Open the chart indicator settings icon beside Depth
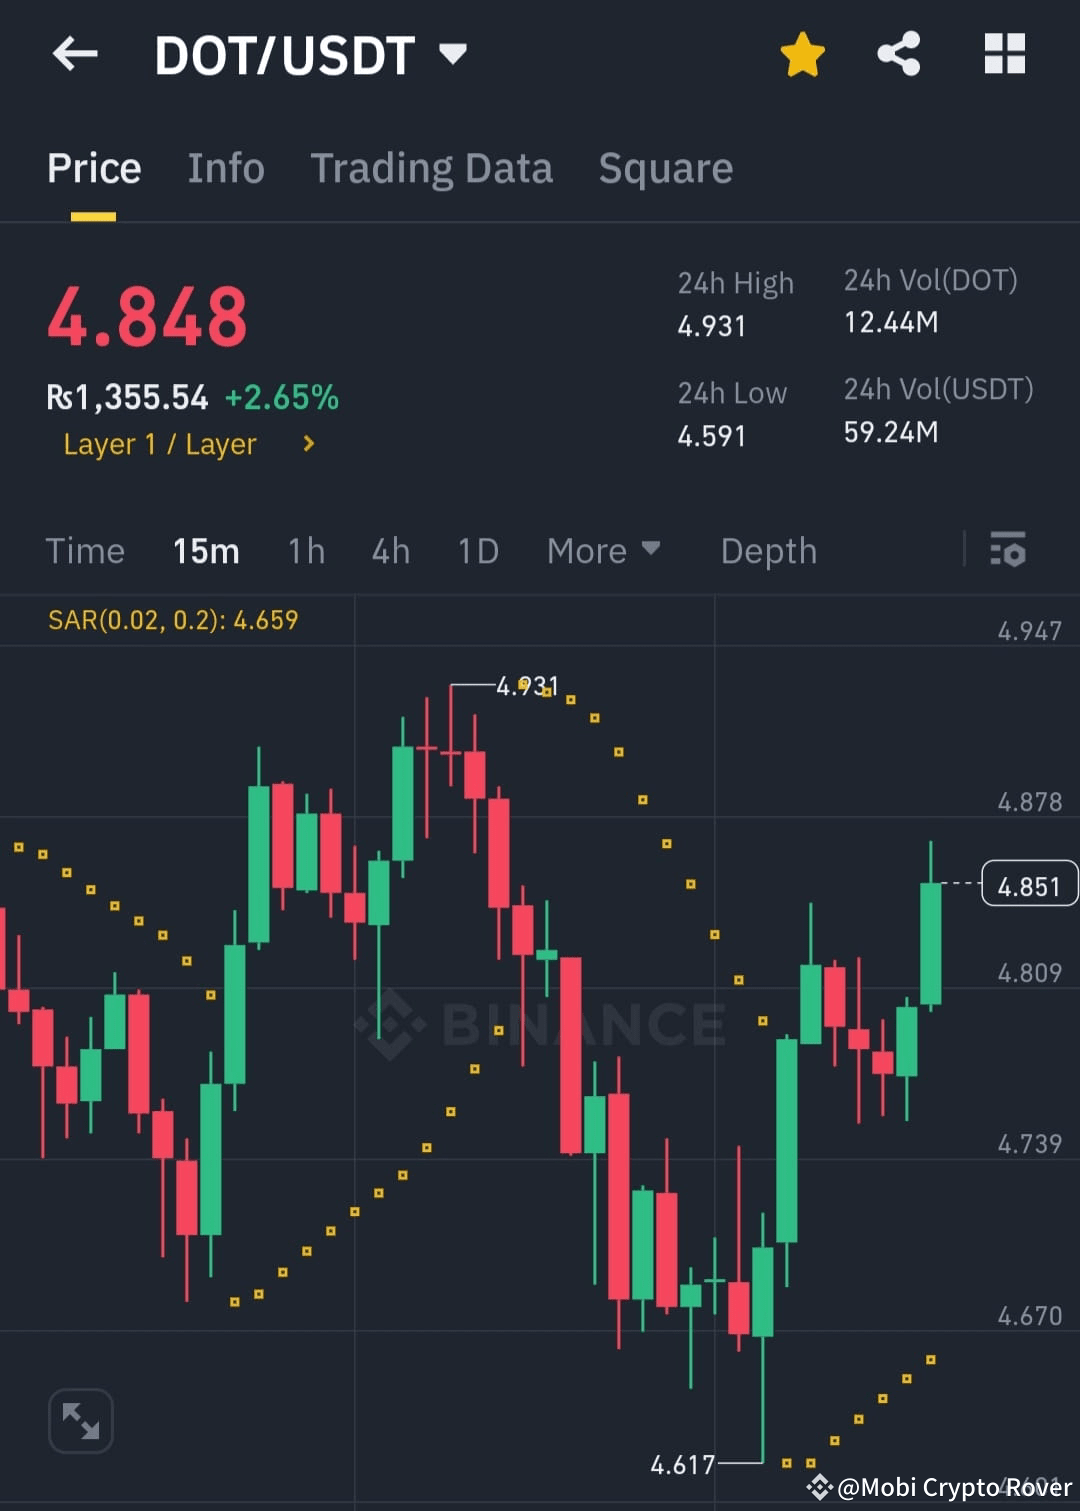1080x1511 pixels. [1008, 551]
